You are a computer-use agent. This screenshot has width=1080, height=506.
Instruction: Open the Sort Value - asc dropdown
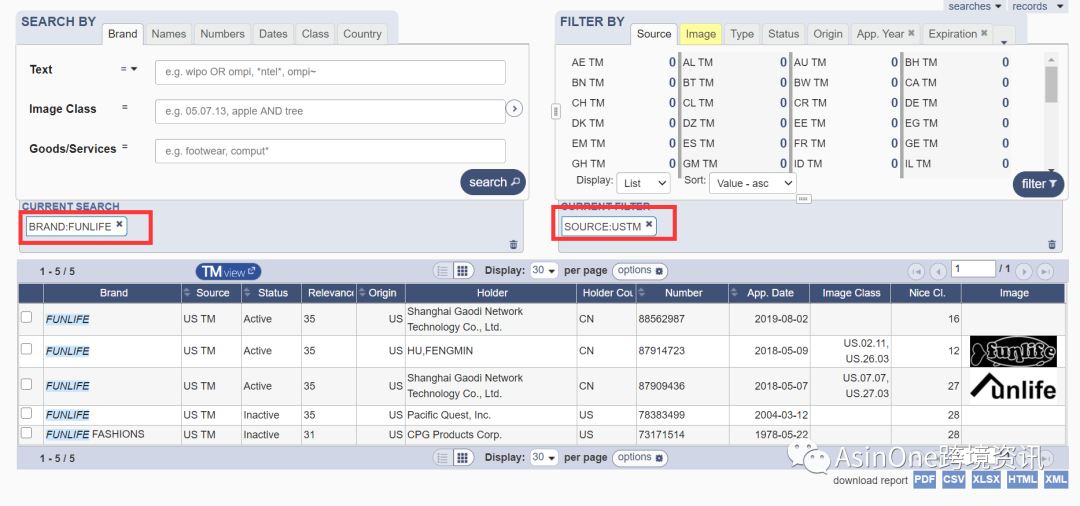[x=752, y=183]
